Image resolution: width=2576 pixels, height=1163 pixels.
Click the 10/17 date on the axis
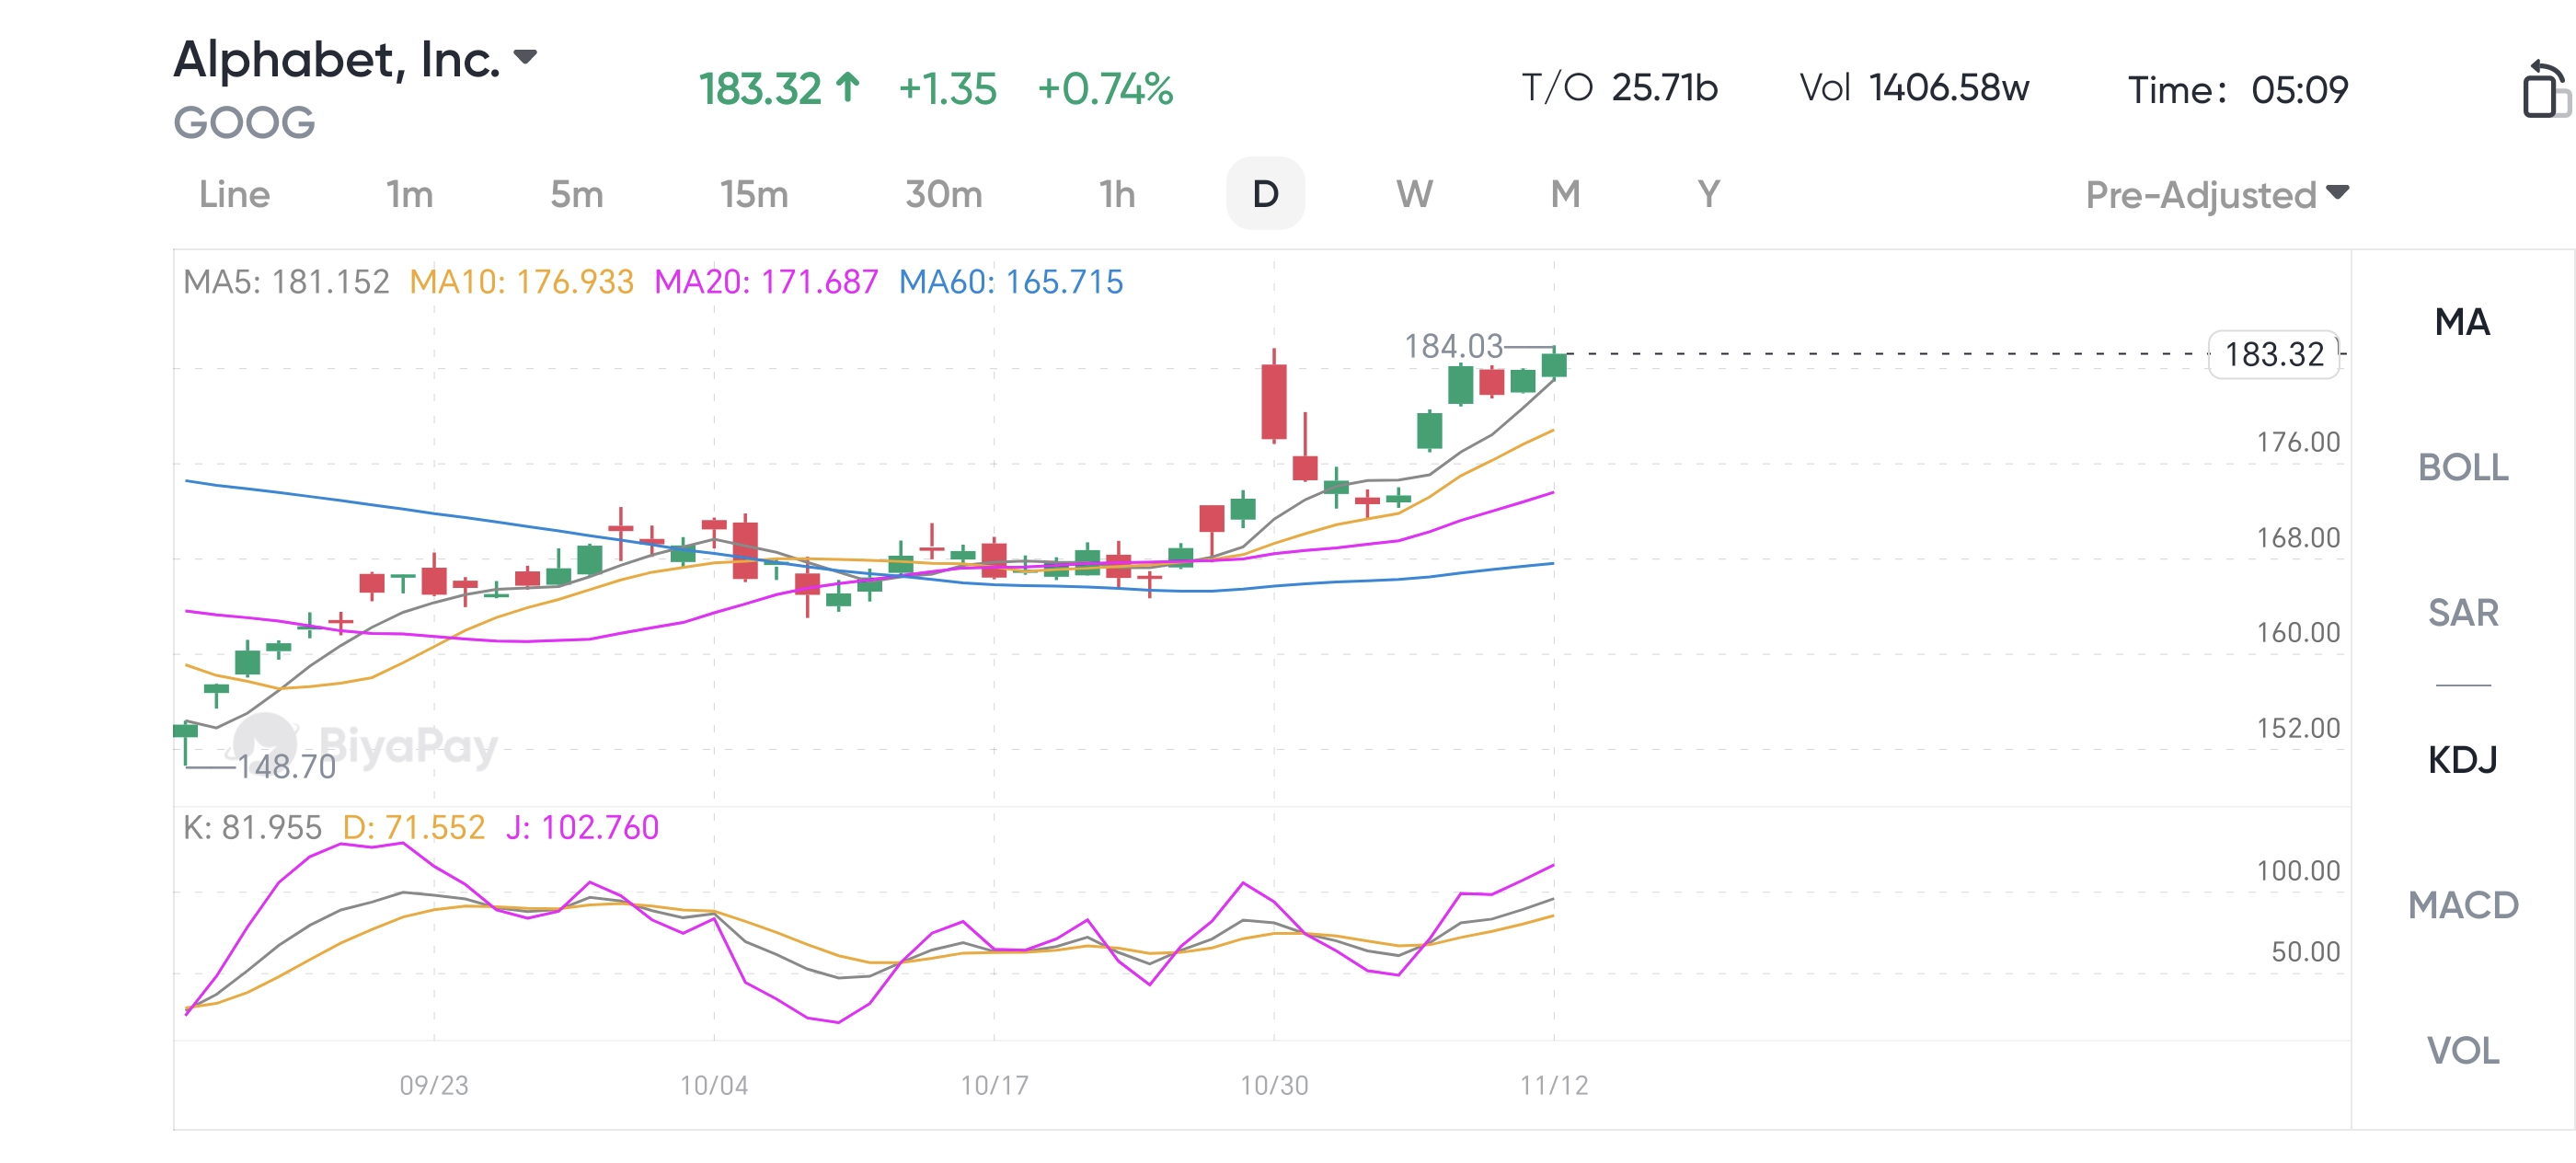coord(994,1085)
